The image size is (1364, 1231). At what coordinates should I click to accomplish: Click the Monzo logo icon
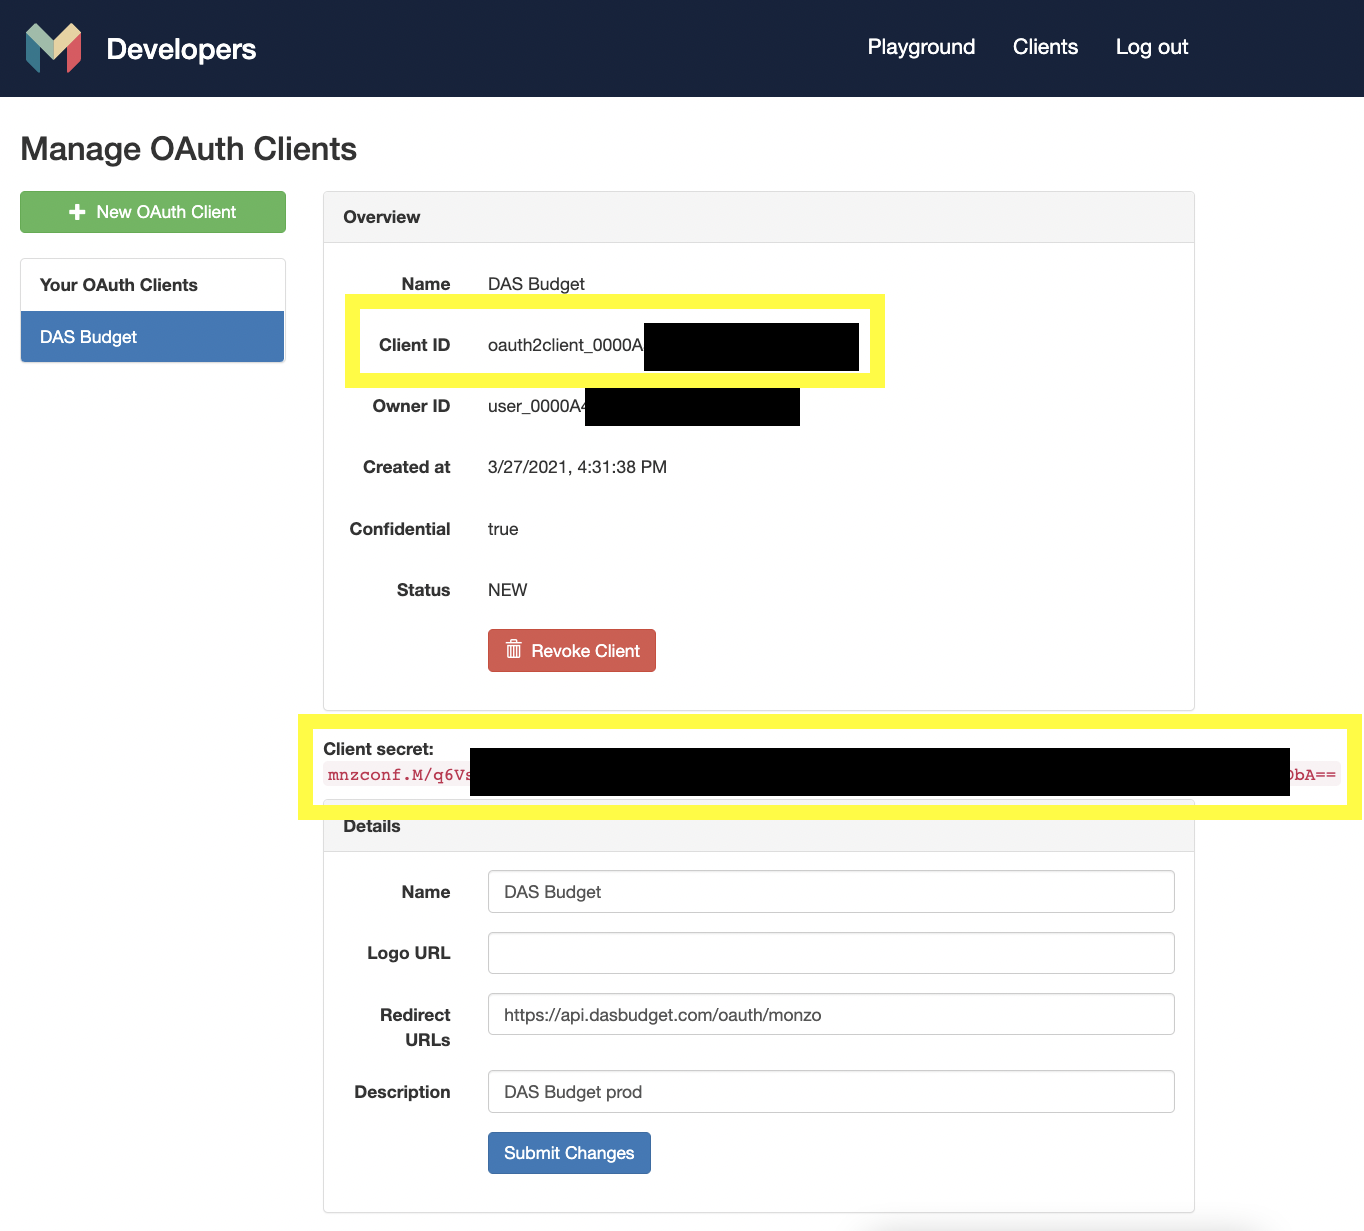point(53,48)
